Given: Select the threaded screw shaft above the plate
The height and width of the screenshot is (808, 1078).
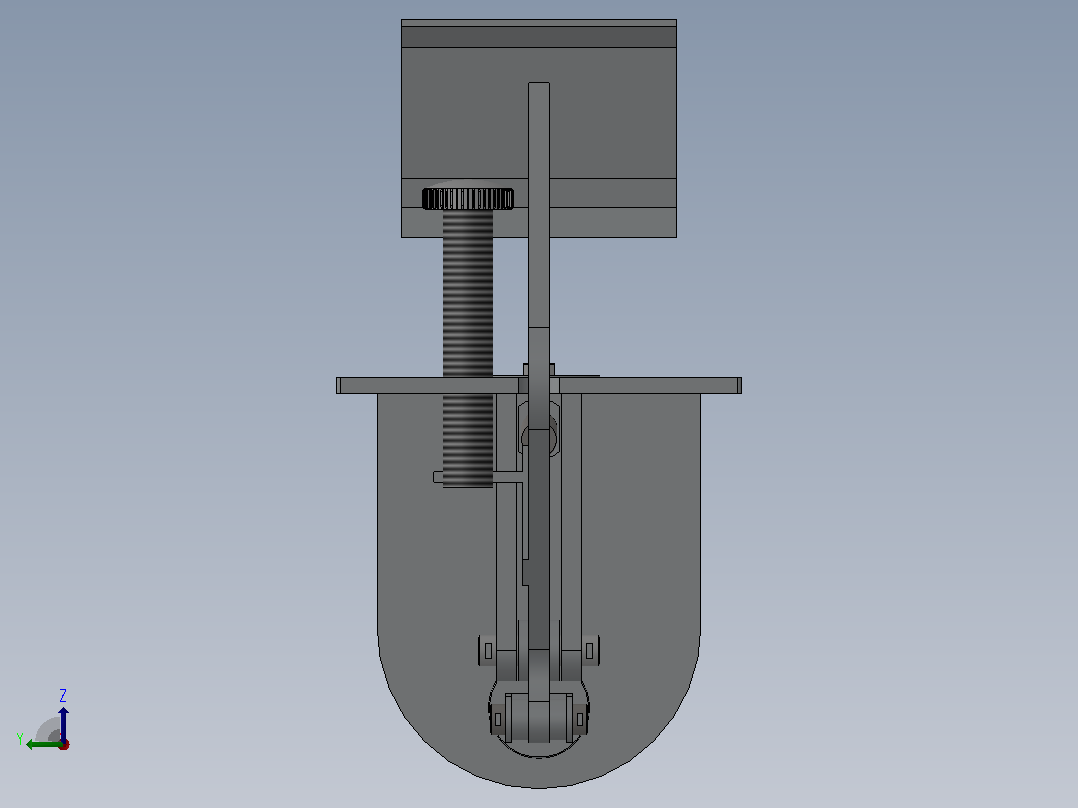Looking at the screenshot, I should 468,294.
